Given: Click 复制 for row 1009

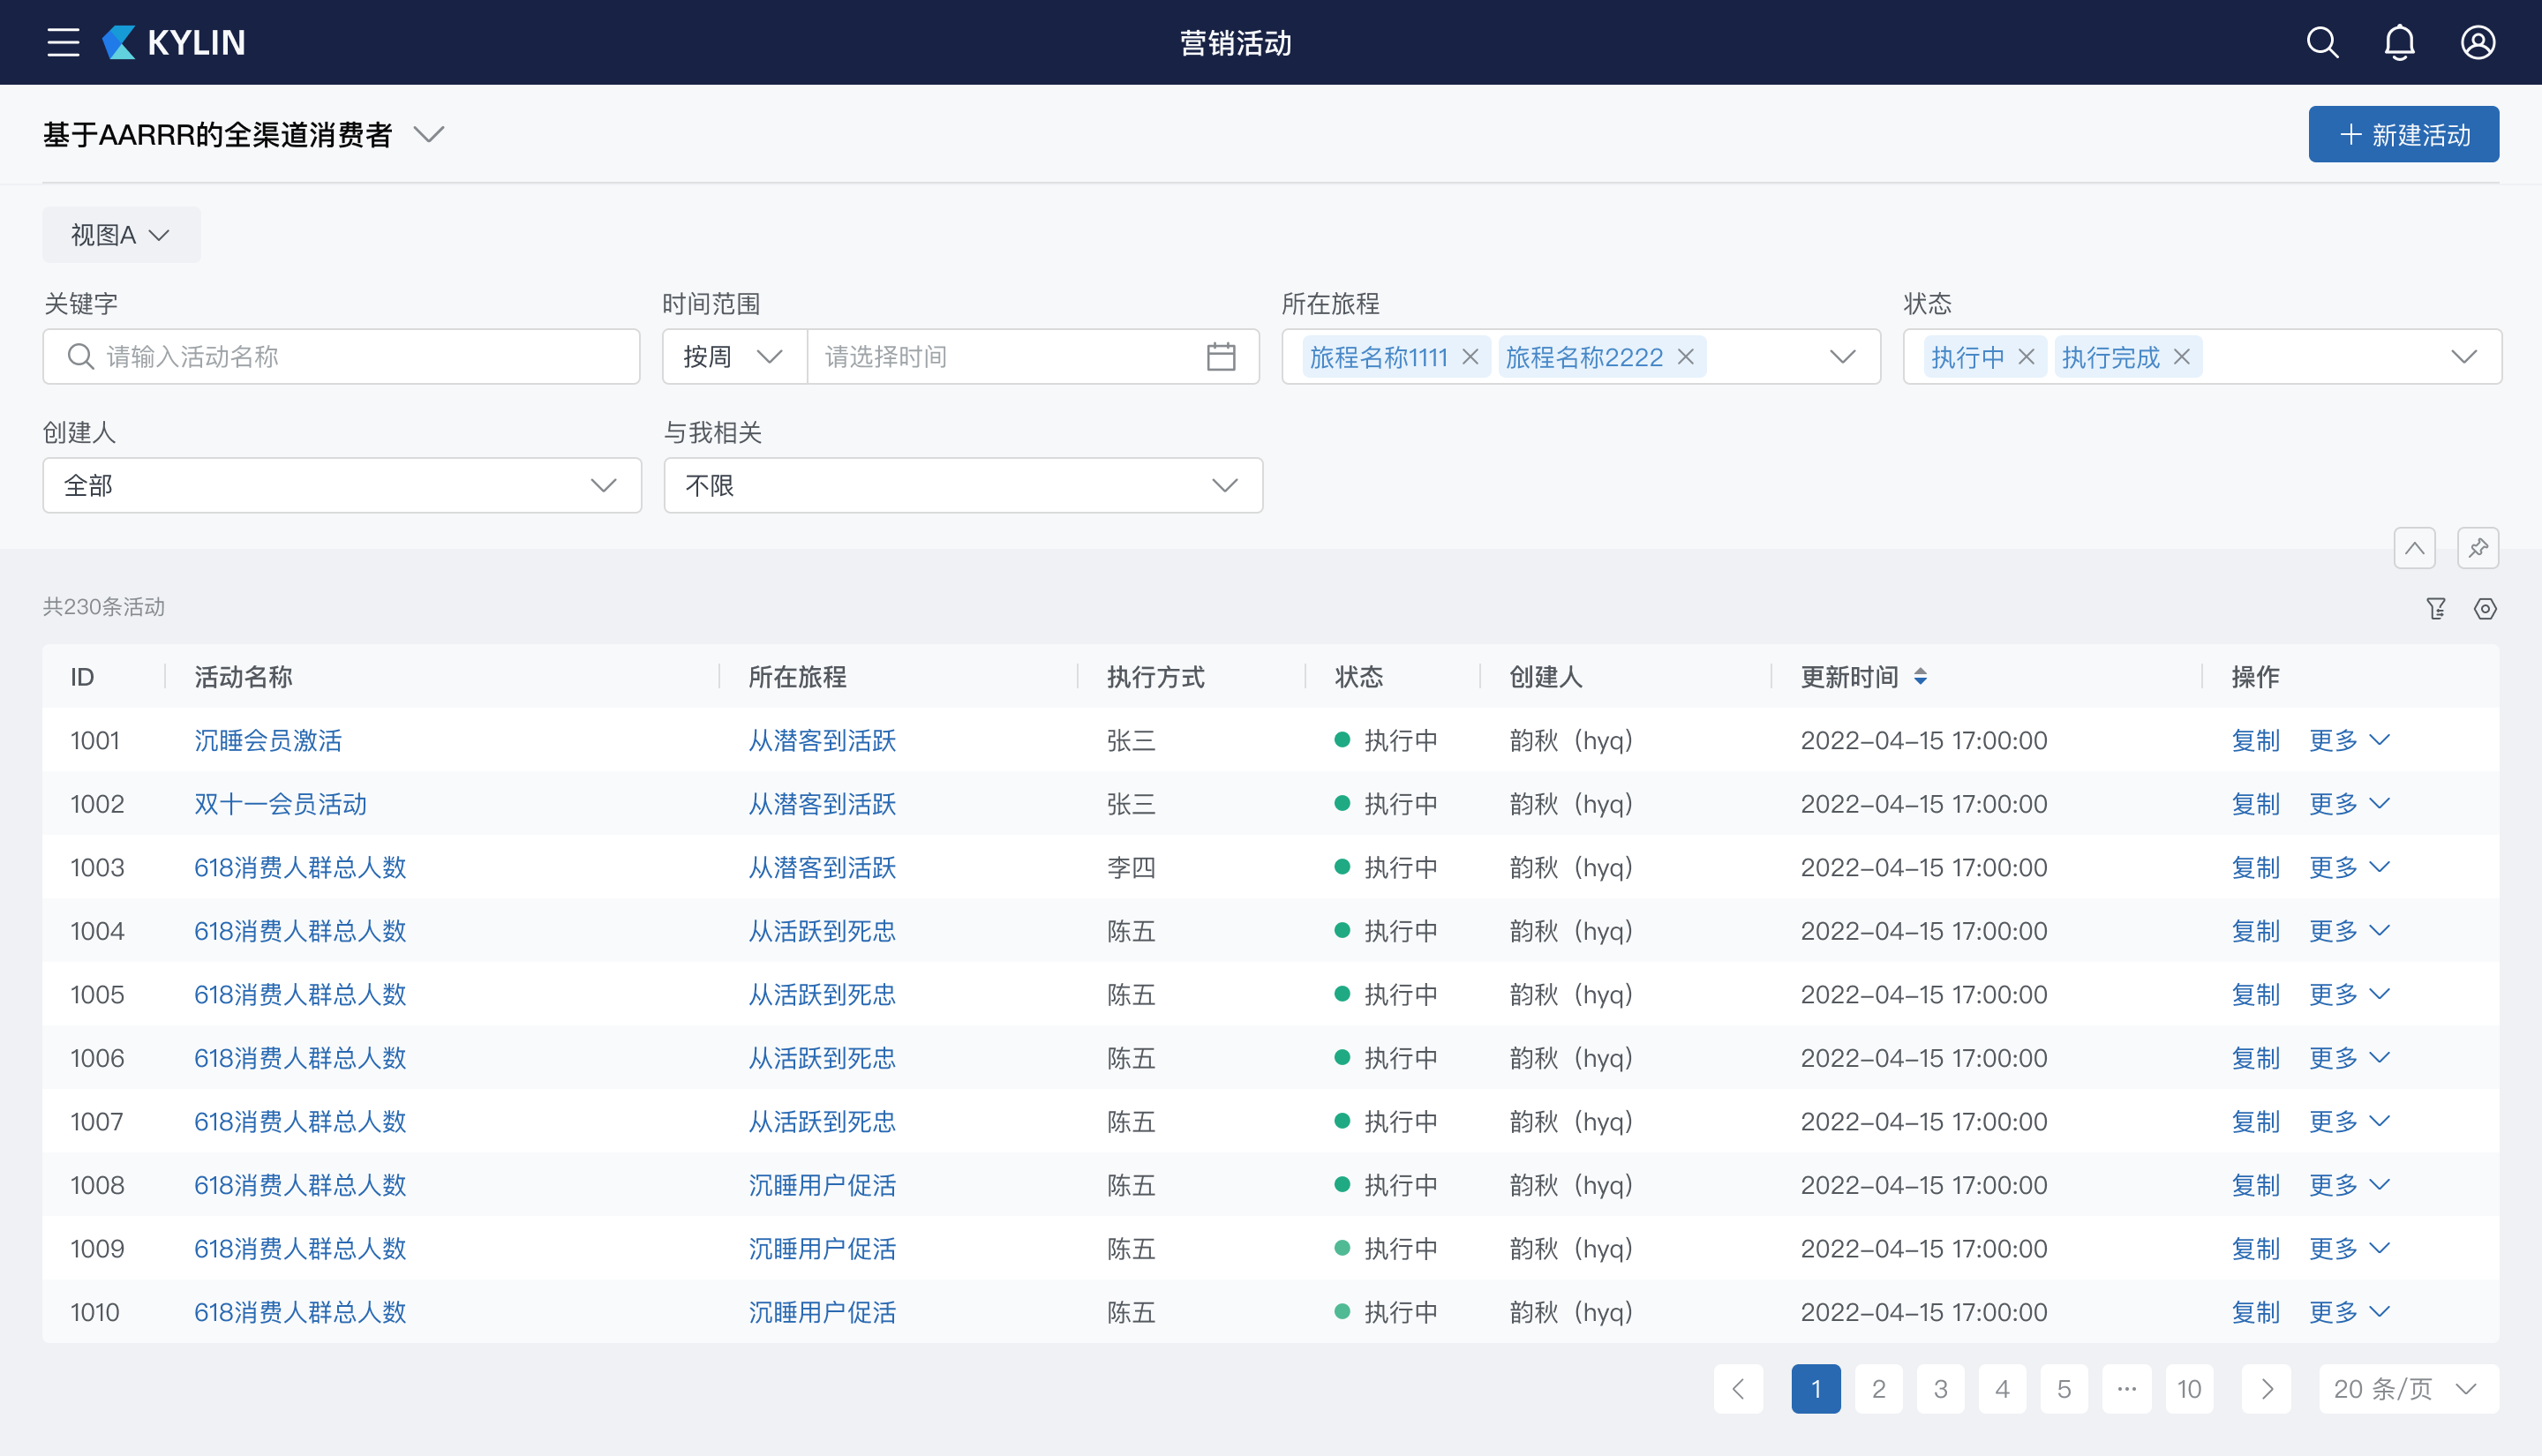Looking at the screenshot, I should coord(2255,1248).
